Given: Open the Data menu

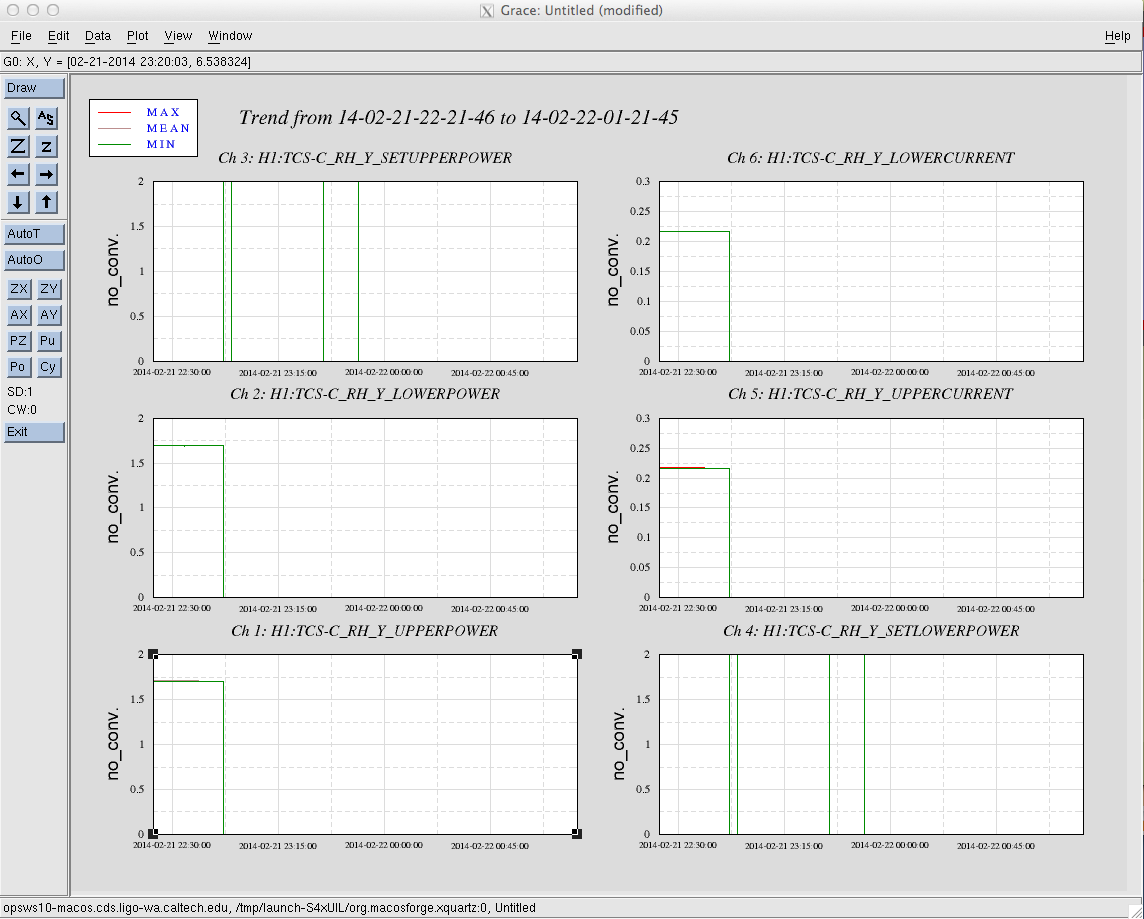Looking at the screenshot, I should point(98,36).
